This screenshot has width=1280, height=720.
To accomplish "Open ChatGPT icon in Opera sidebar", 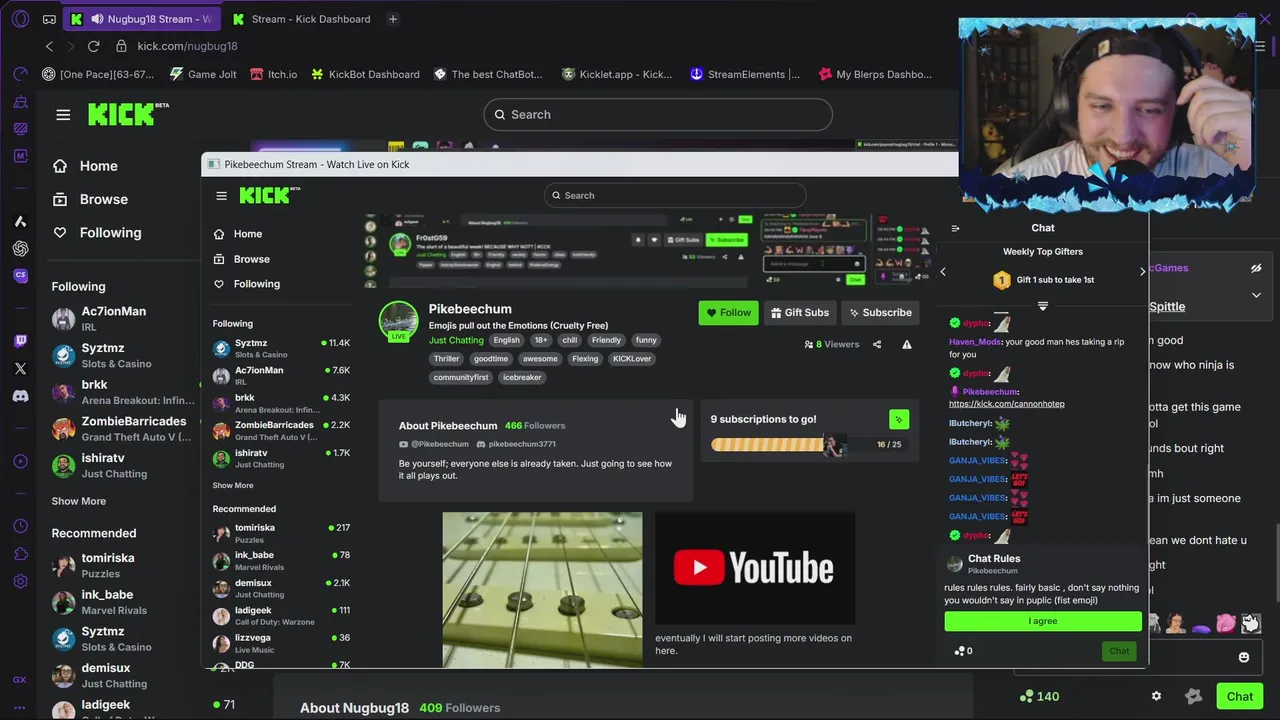I will pos(20,248).
